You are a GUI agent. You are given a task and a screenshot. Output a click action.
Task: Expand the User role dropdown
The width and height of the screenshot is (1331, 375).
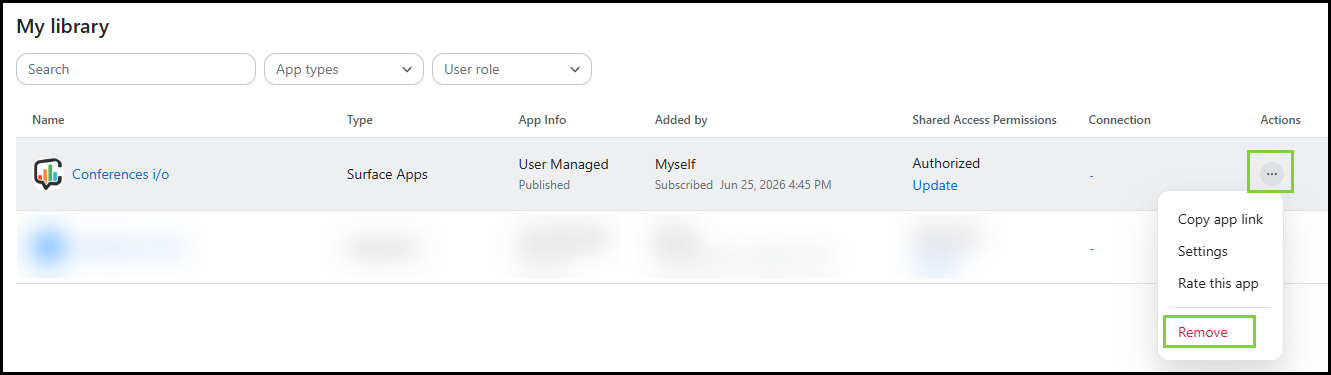512,69
